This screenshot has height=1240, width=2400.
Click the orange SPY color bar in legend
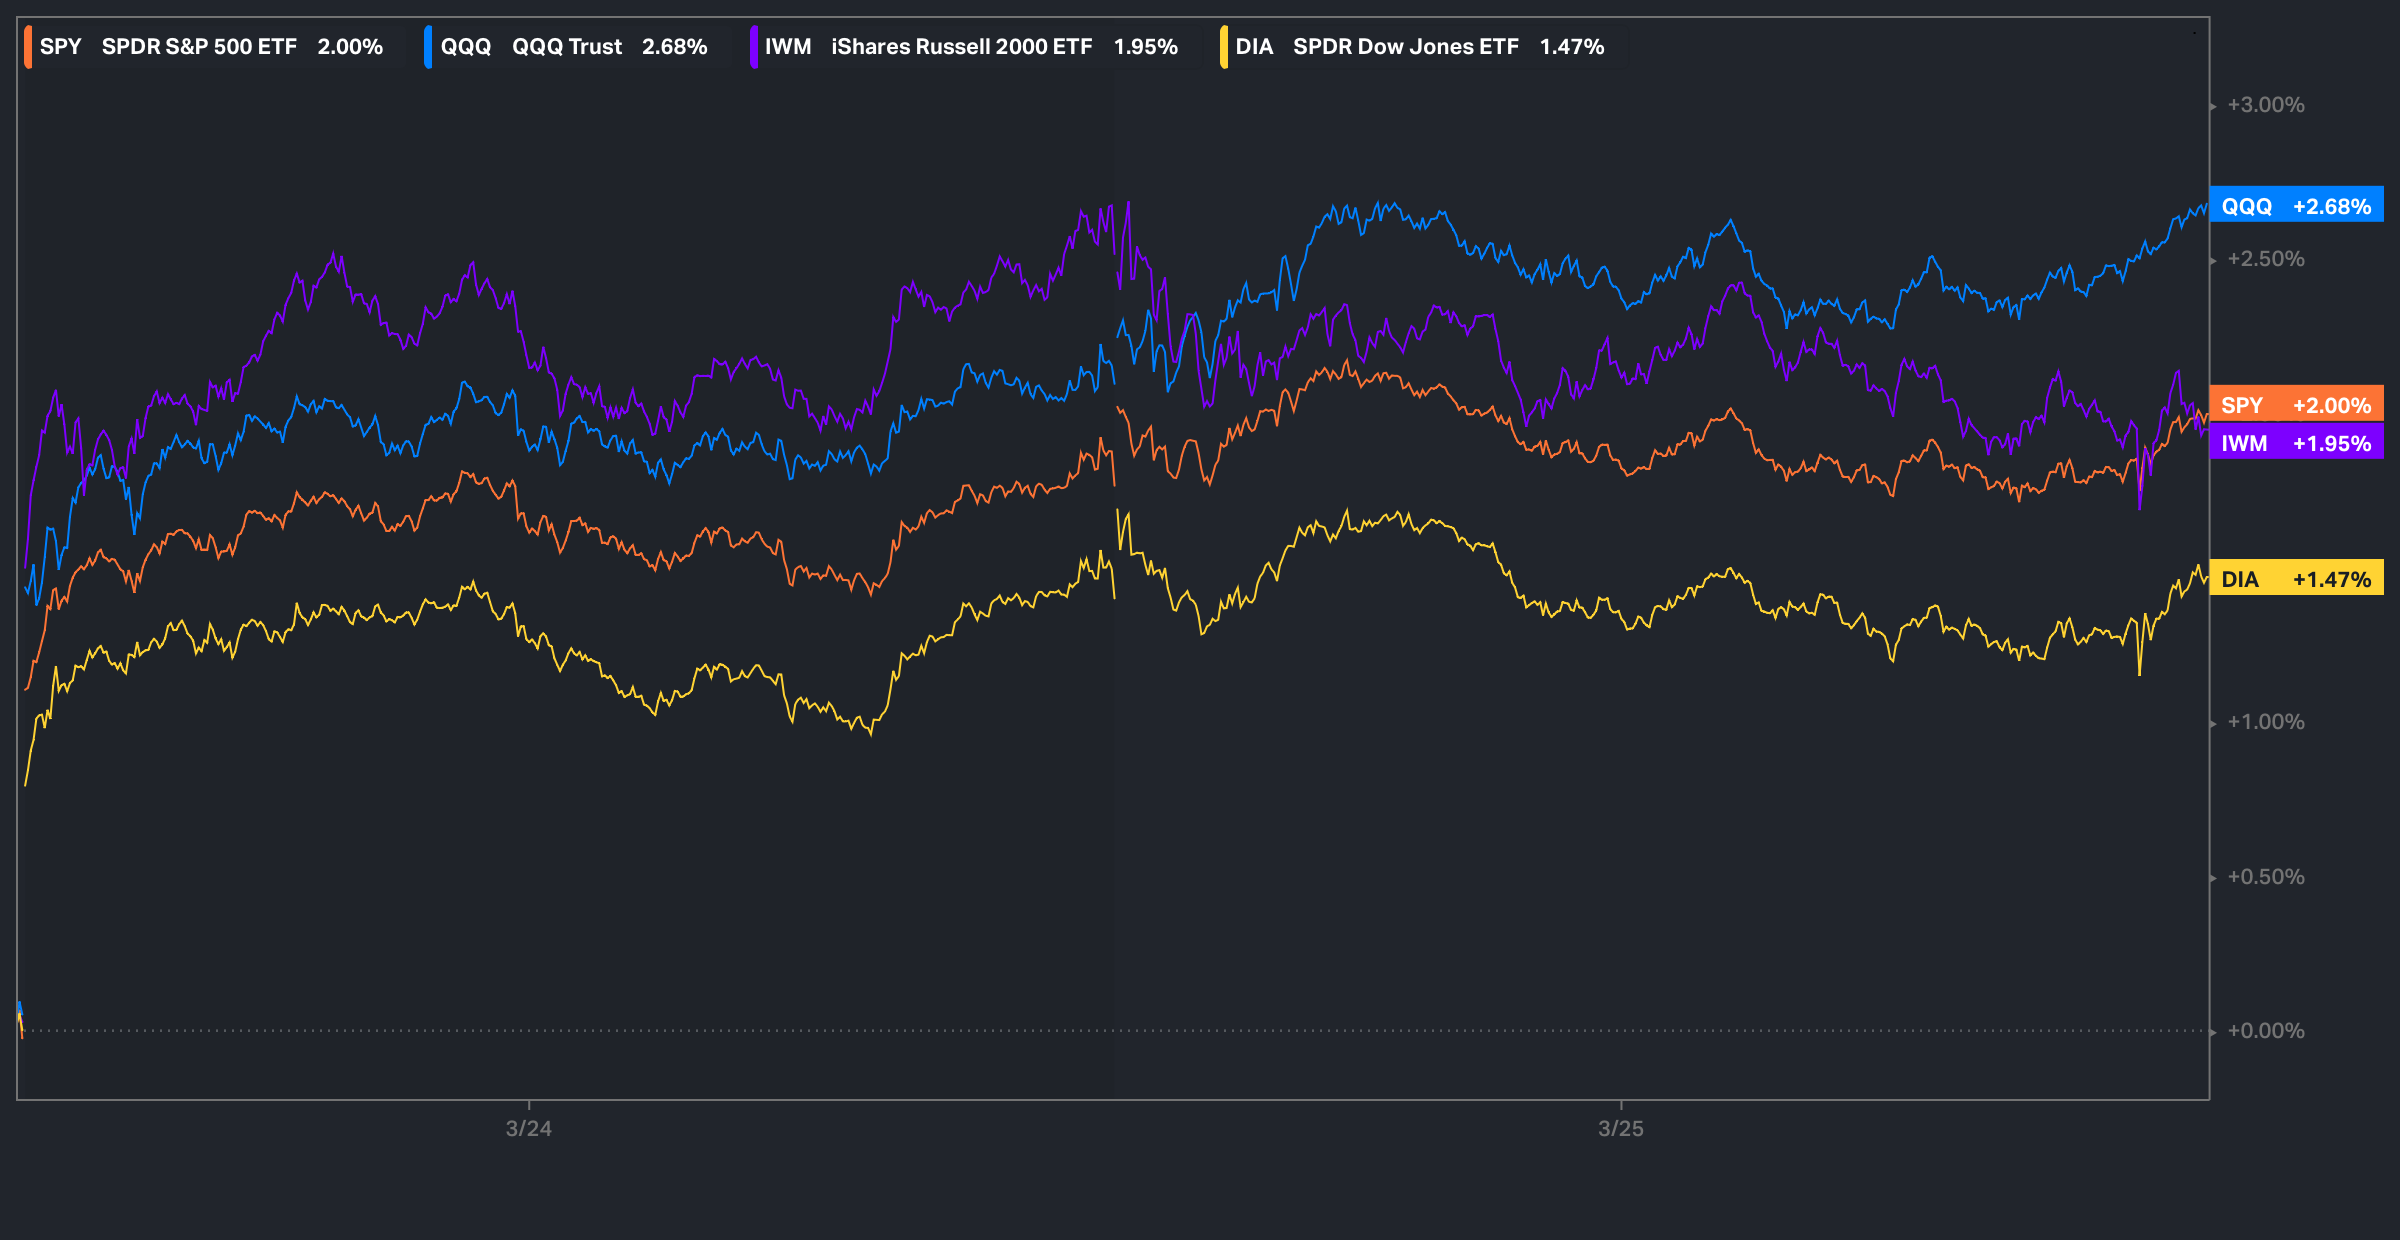[x=29, y=47]
